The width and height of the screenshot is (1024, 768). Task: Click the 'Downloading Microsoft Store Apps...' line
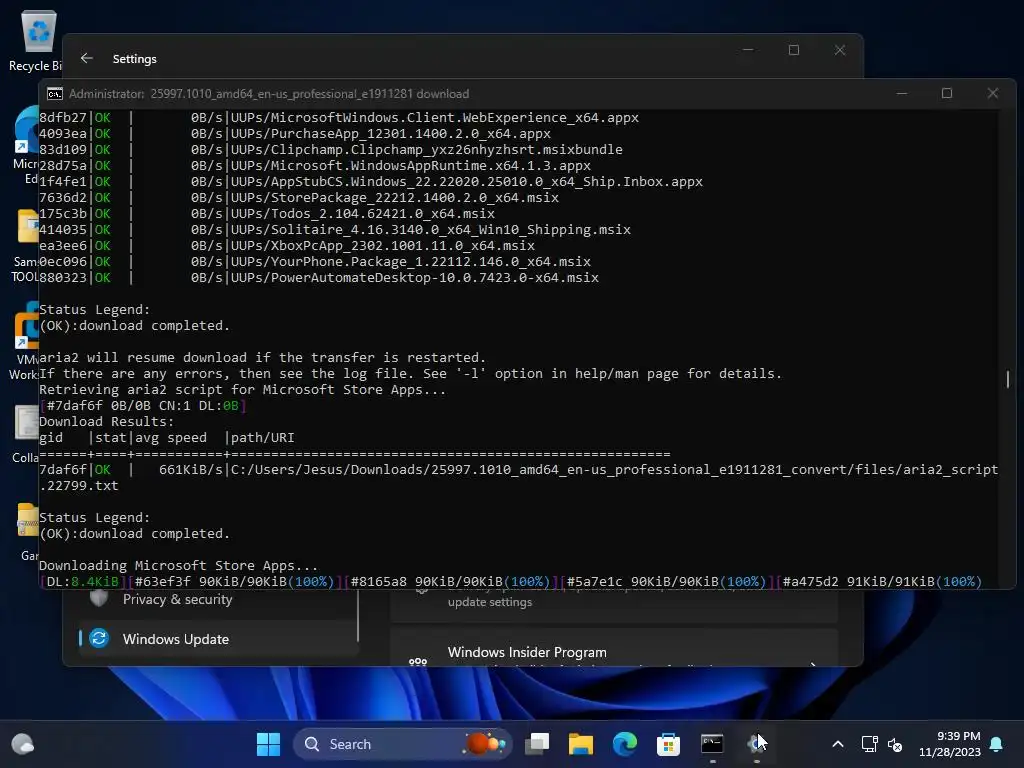tap(178, 566)
